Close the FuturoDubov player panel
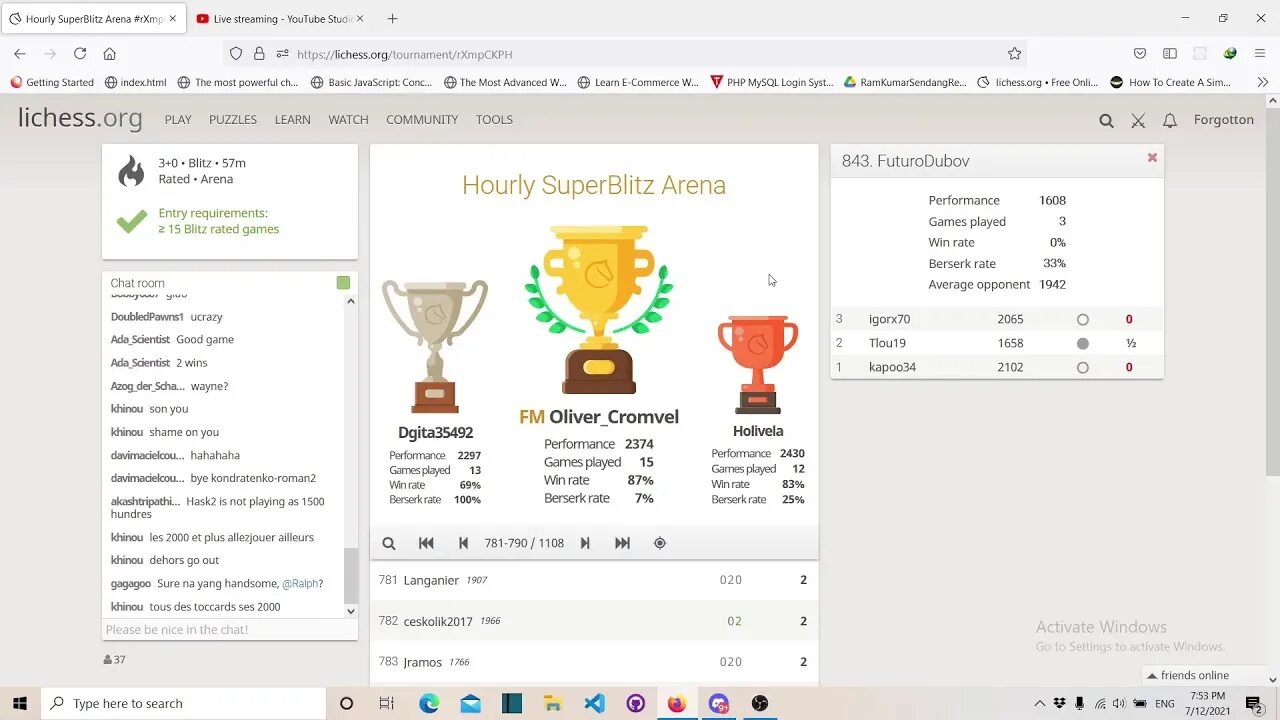The height and width of the screenshot is (720, 1280). [x=1152, y=158]
